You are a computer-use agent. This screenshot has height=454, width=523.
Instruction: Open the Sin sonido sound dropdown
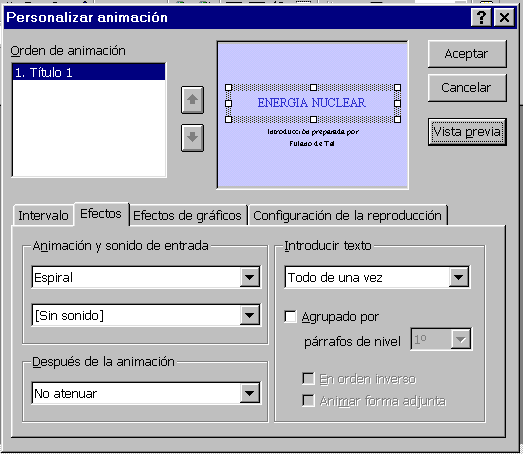[x=249, y=315]
